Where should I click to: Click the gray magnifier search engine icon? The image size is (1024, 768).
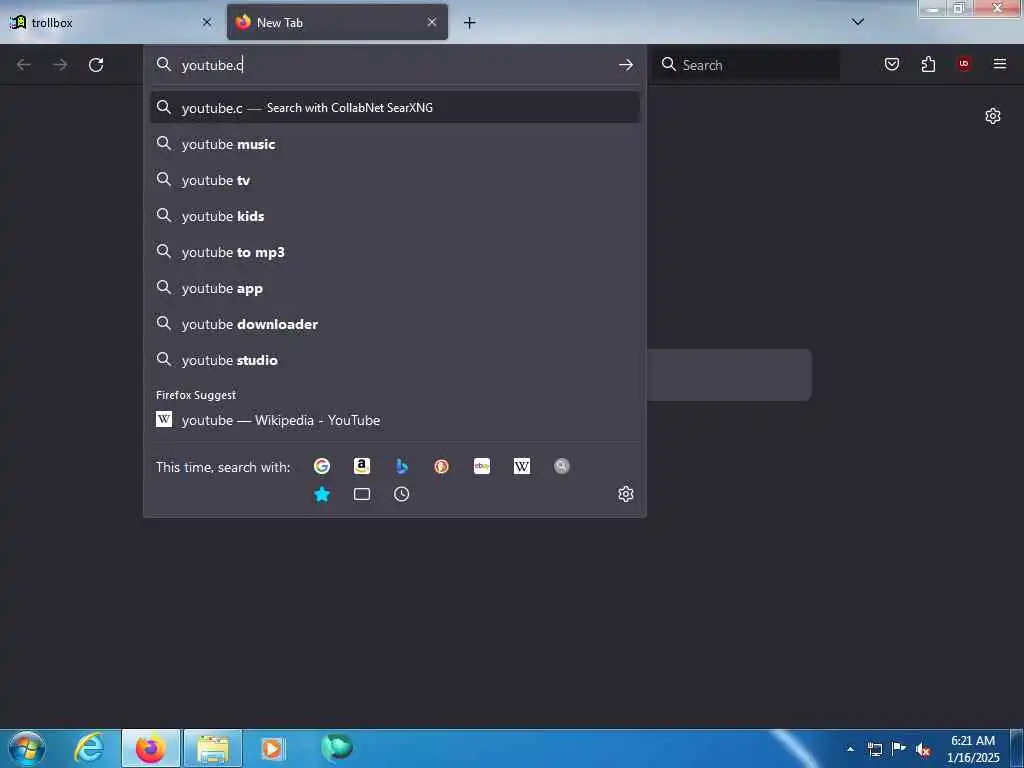562,466
